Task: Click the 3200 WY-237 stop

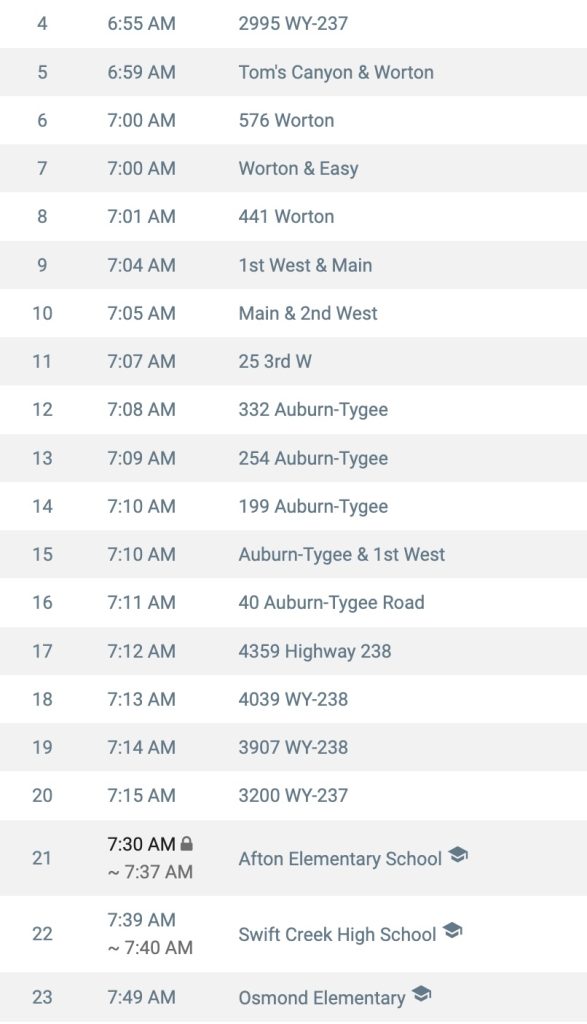Action: (293, 795)
